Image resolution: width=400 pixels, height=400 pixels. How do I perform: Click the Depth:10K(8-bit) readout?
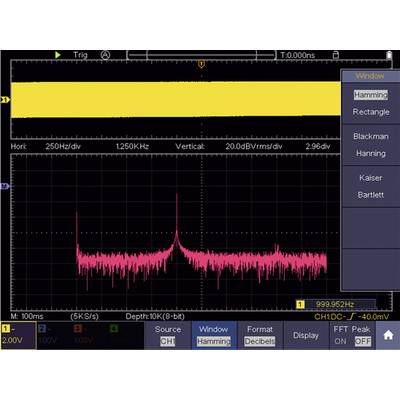155,316
